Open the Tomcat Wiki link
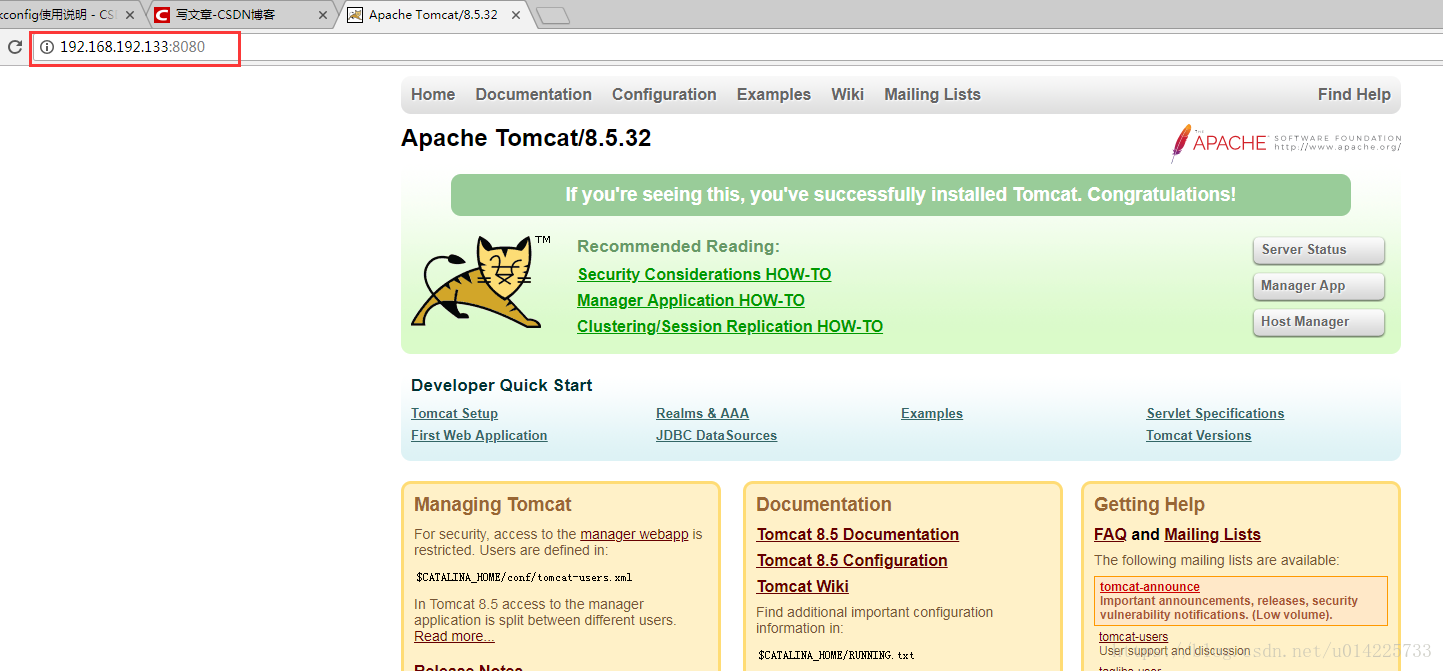Viewport: 1443px width, 671px height. pos(803,586)
